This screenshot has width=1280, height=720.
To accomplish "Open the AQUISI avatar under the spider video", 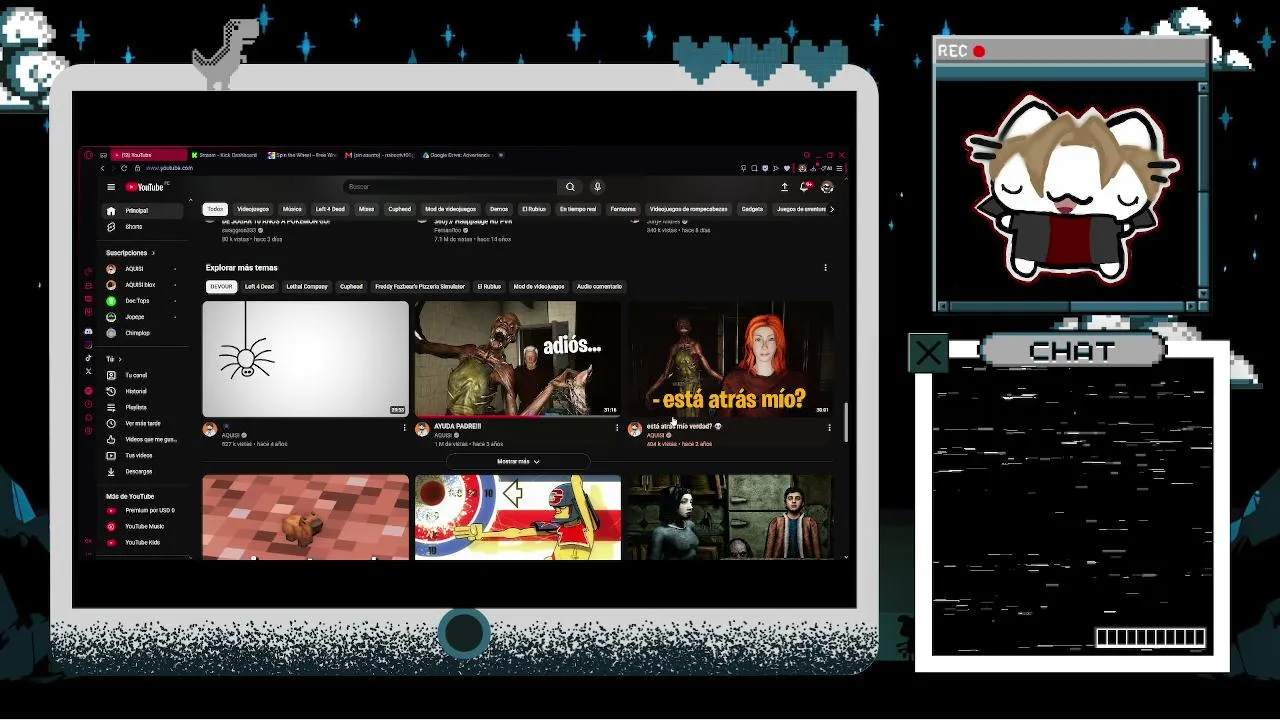I will 210,430.
